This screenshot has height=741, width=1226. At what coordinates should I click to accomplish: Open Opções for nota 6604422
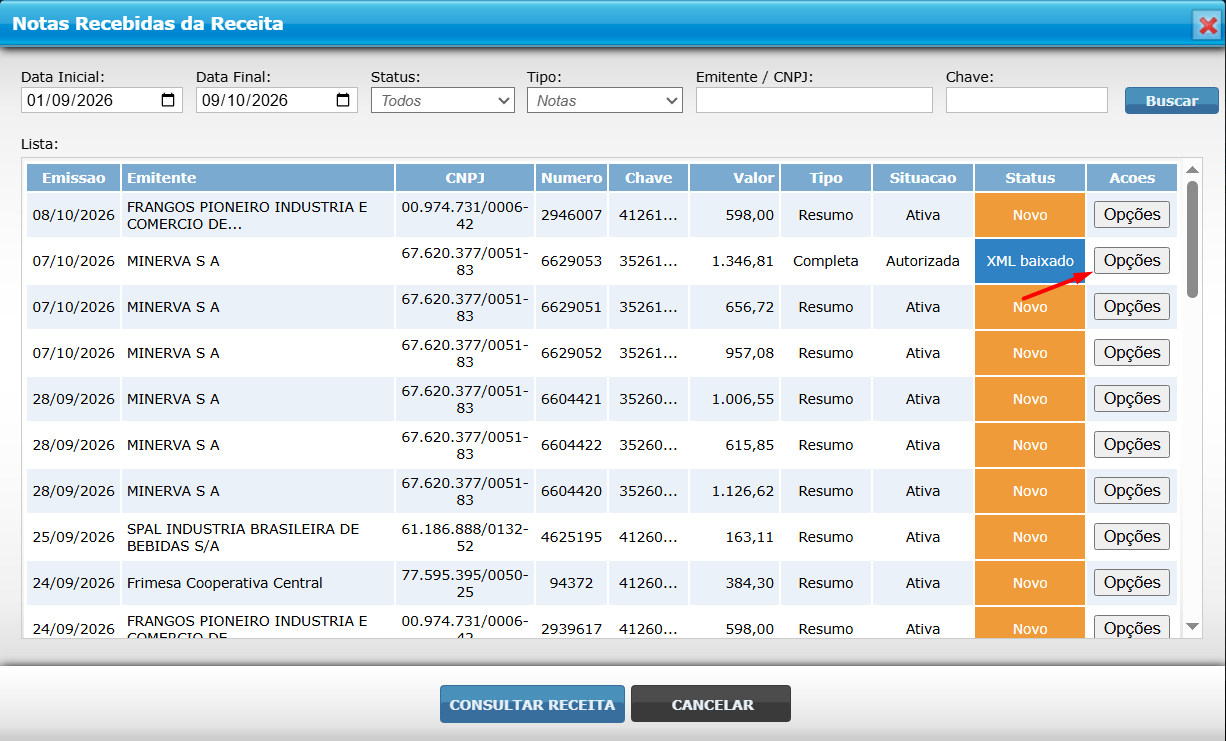point(1132,445)
